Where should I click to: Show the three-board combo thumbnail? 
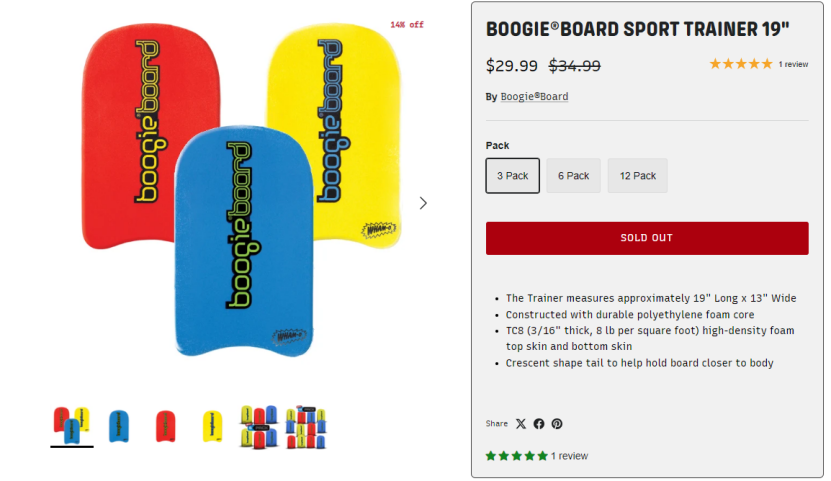coord(72,426)
